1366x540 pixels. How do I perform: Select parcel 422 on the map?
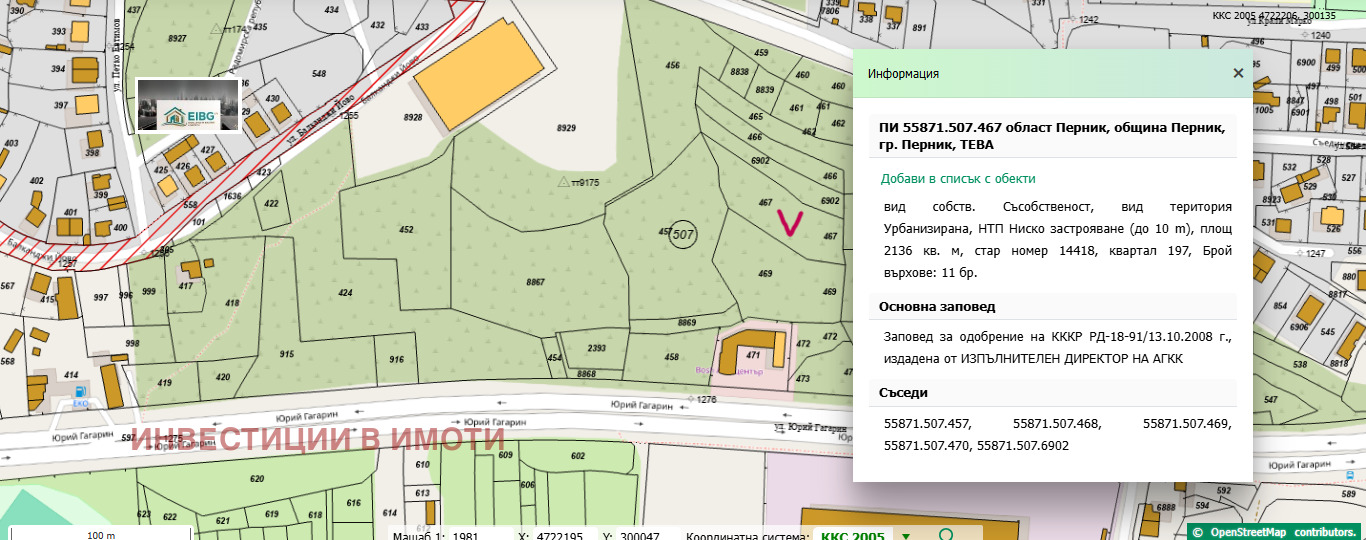272,203
